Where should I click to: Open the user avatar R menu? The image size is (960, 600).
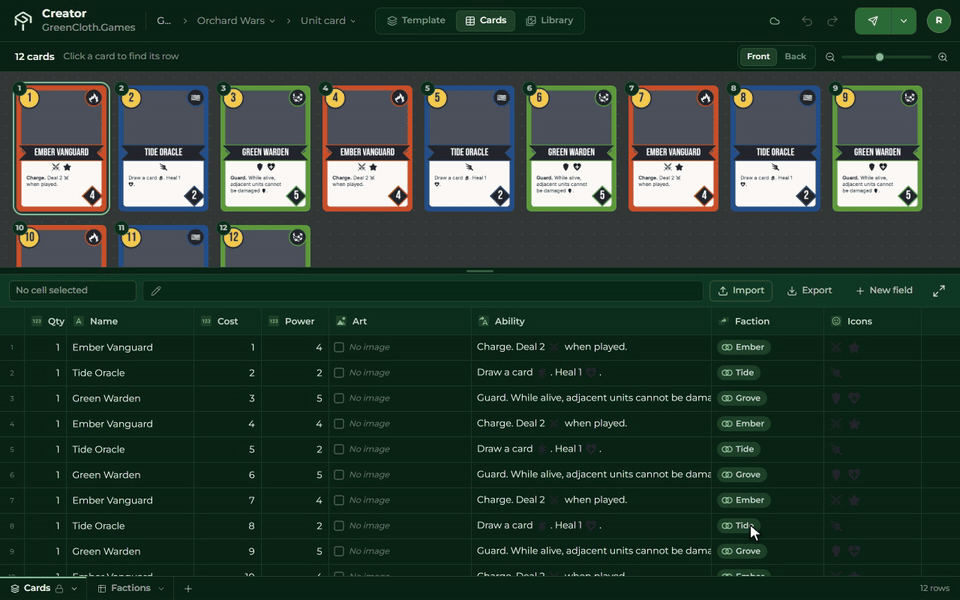(x=939, y=21)
